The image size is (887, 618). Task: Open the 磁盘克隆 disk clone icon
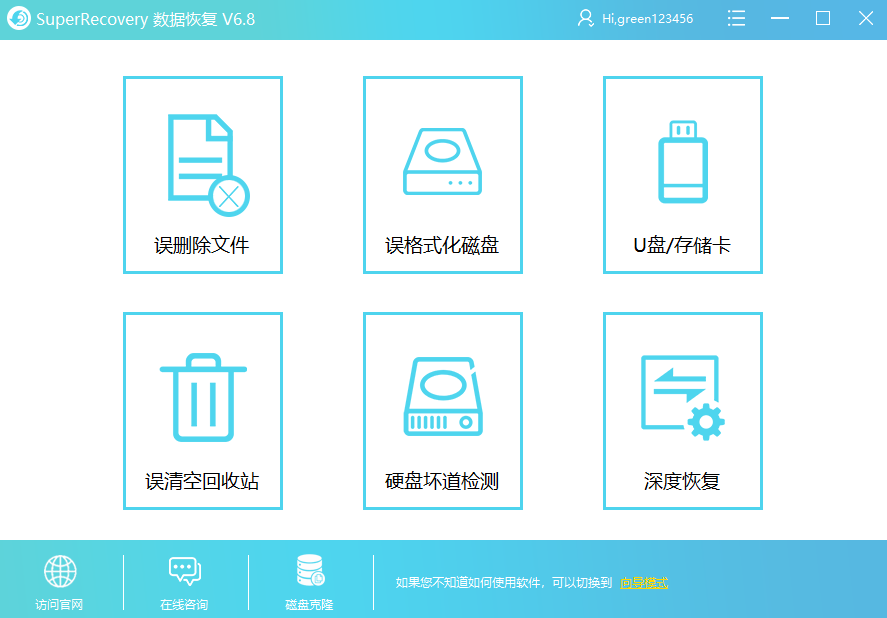(x=310, y=570)
